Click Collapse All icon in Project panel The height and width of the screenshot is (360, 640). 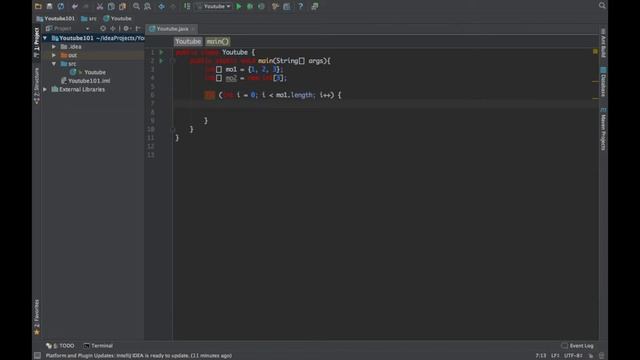coord(113,28)
